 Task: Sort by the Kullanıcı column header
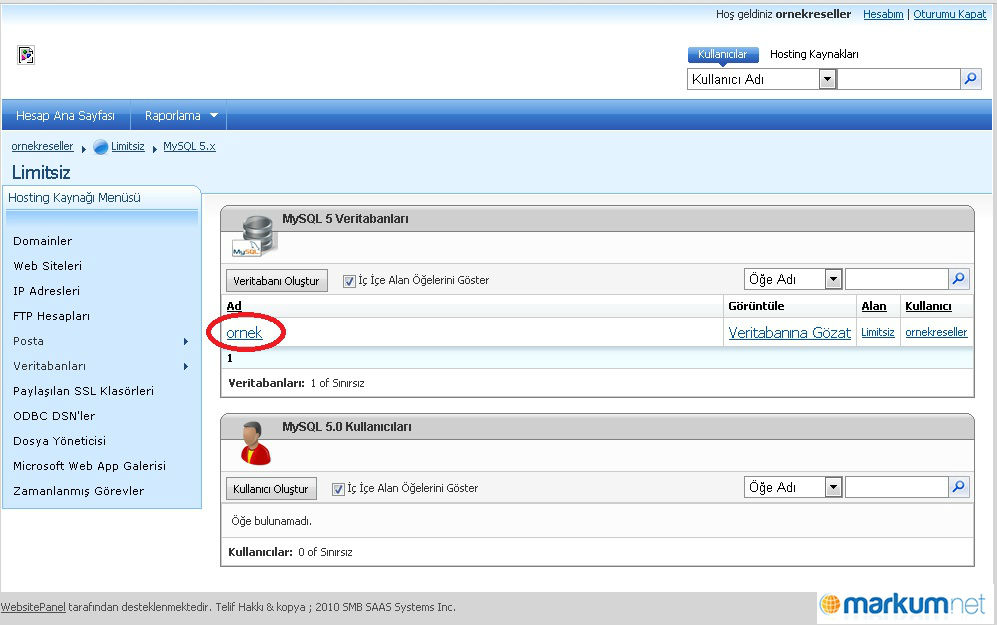pyautogui.click(x=928, y=306)
